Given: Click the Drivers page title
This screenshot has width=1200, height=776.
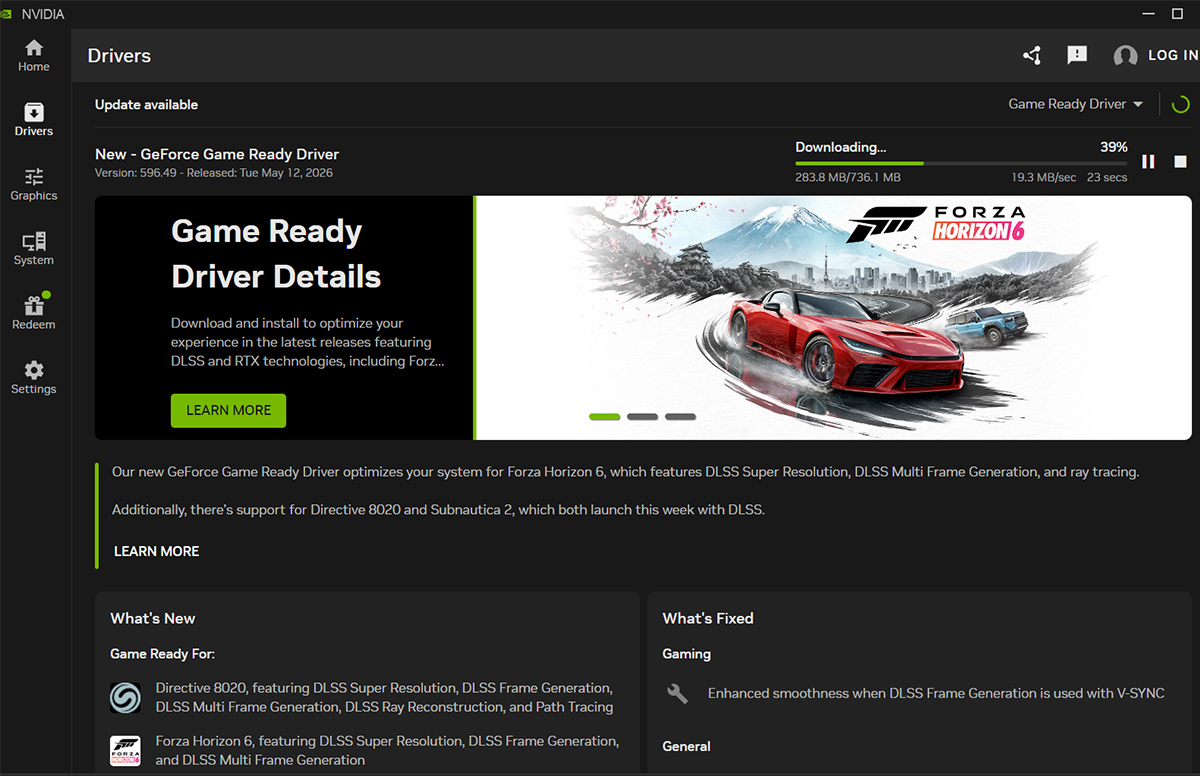Looking at the screenshot, I should (x=119, y=56).
